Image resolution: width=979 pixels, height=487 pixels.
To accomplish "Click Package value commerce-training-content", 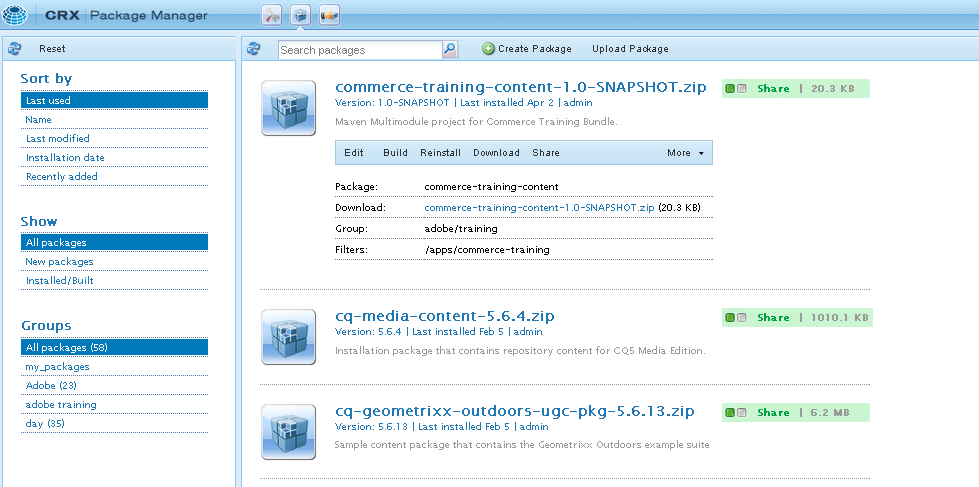I will coord(491,187).
